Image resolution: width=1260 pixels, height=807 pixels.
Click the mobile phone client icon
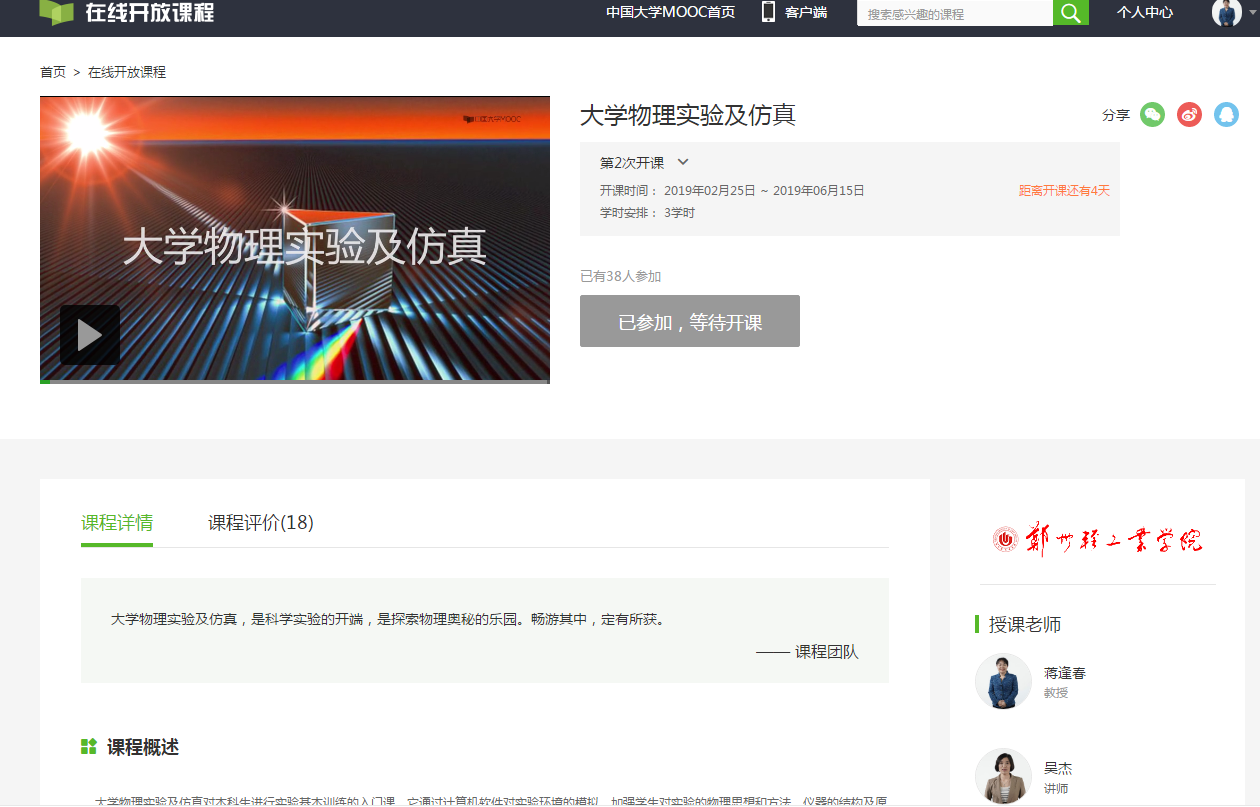pos(768,12)
